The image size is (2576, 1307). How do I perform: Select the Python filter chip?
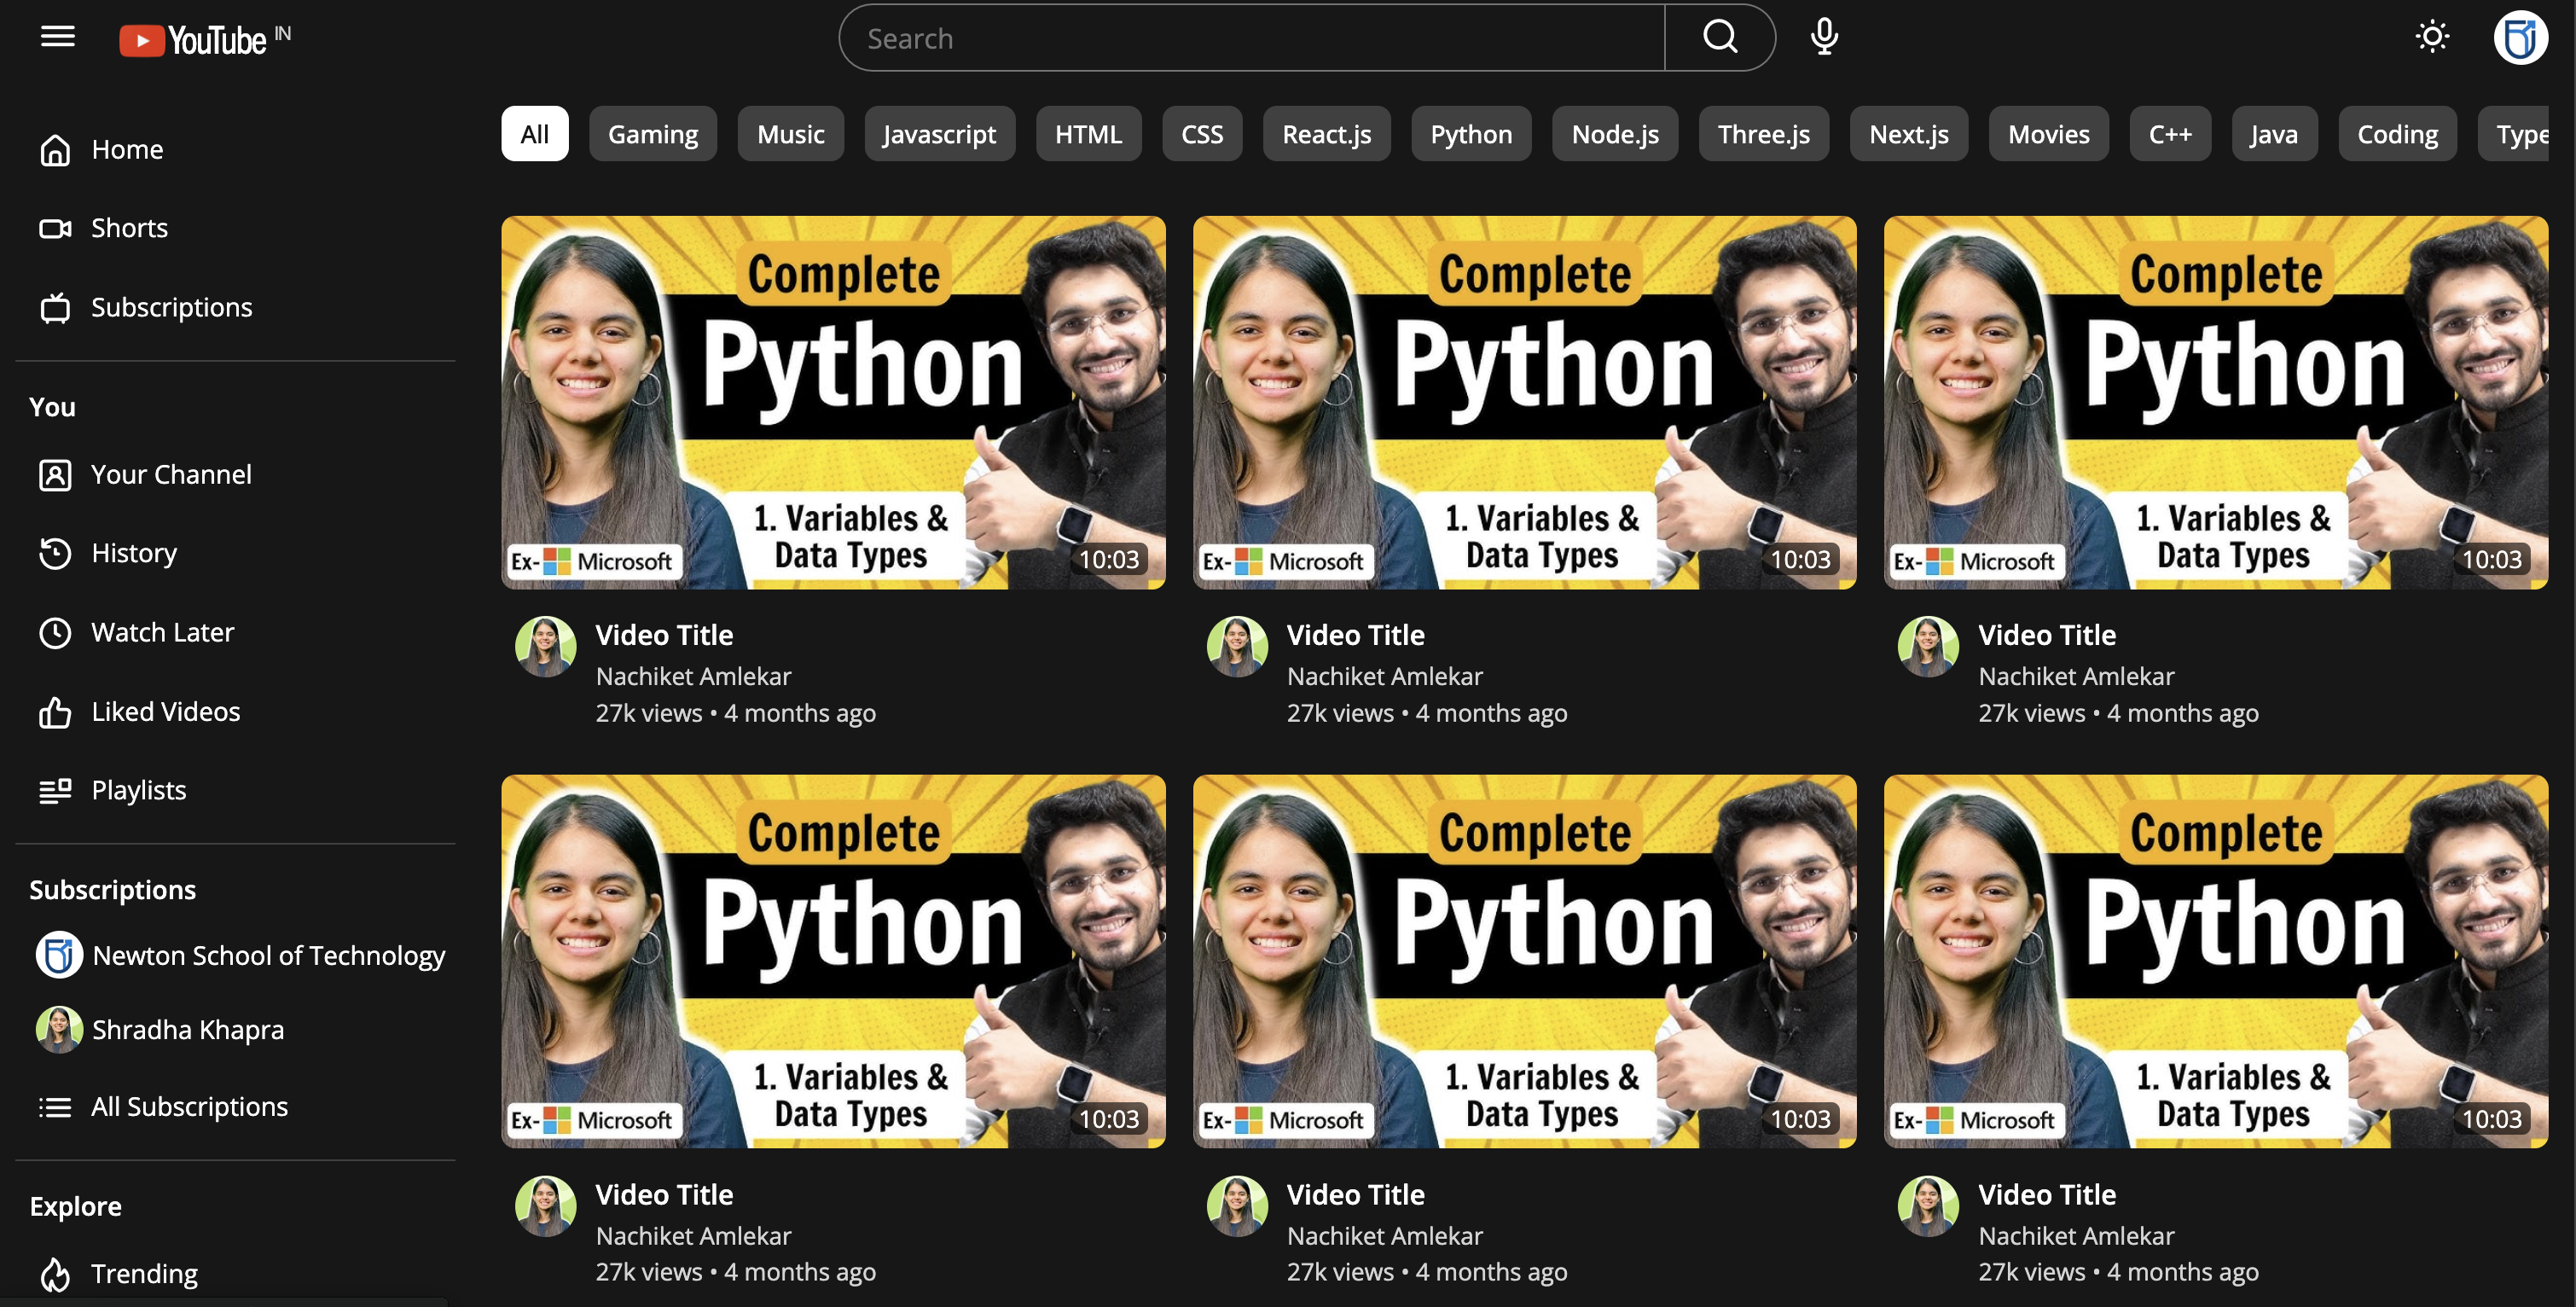1470,134
